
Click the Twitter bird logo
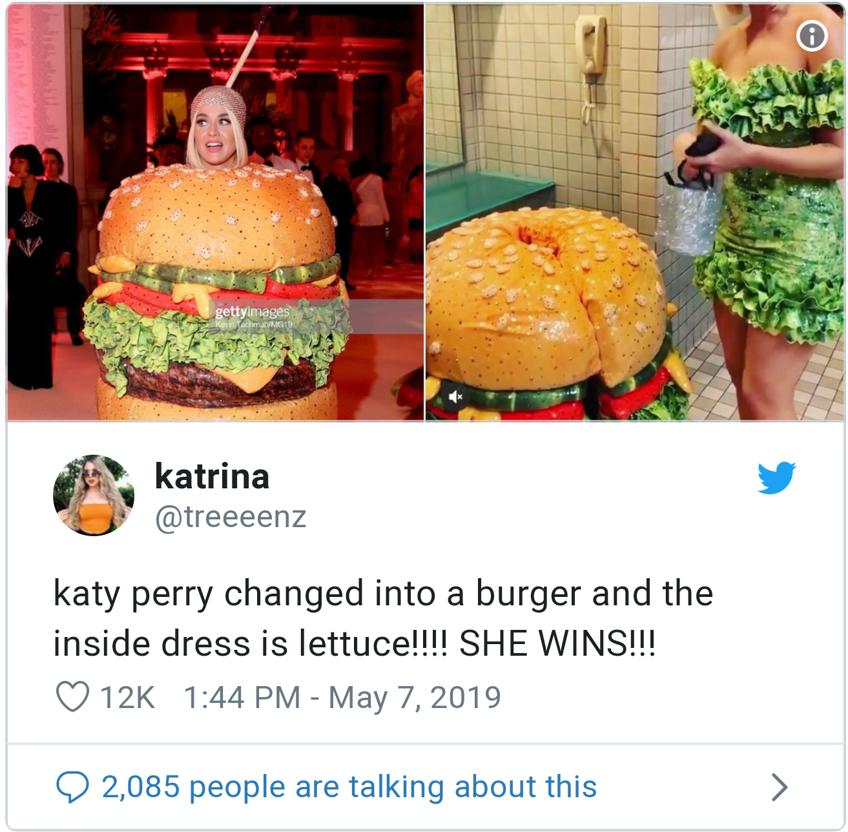[776, 478]
